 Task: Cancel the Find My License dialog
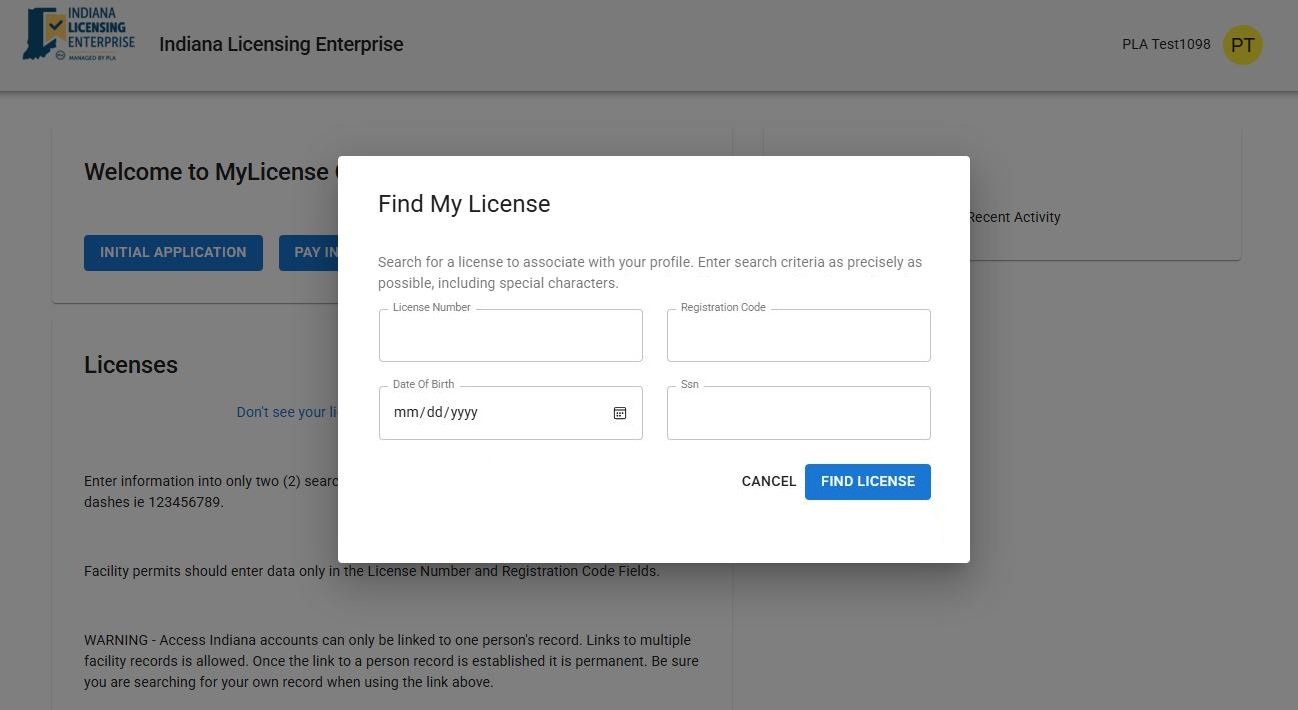point(768,481)
